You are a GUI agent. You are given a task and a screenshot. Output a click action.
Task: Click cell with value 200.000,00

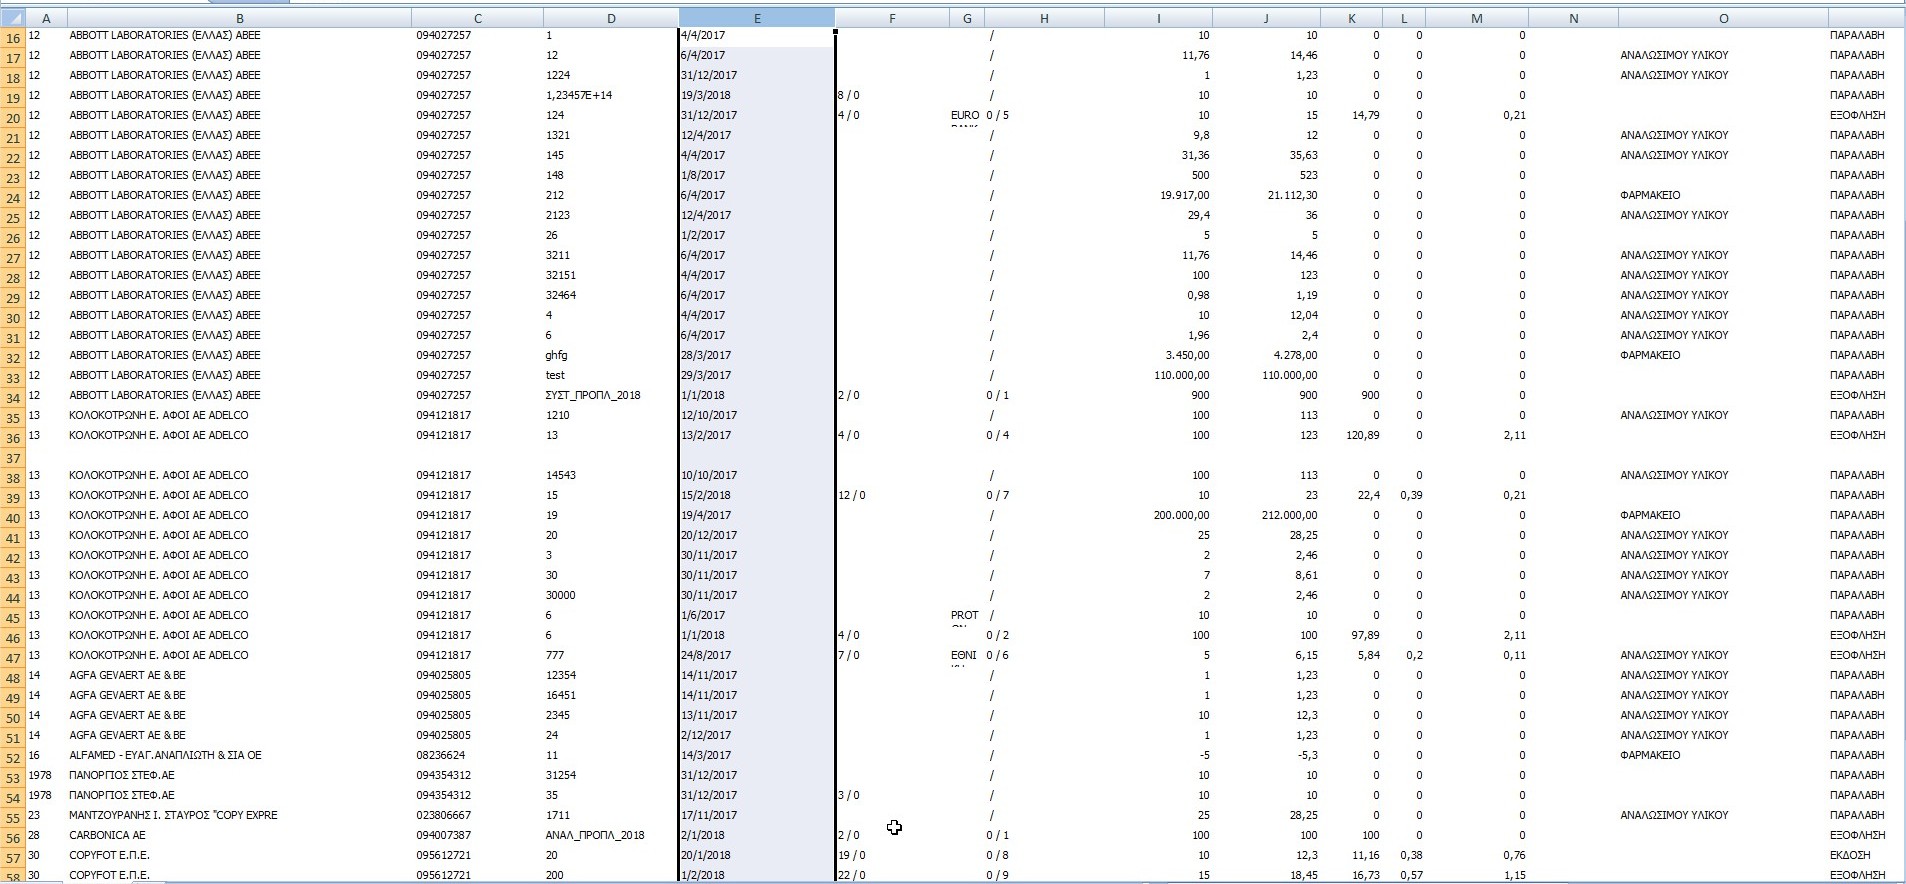pos(1158,515)
